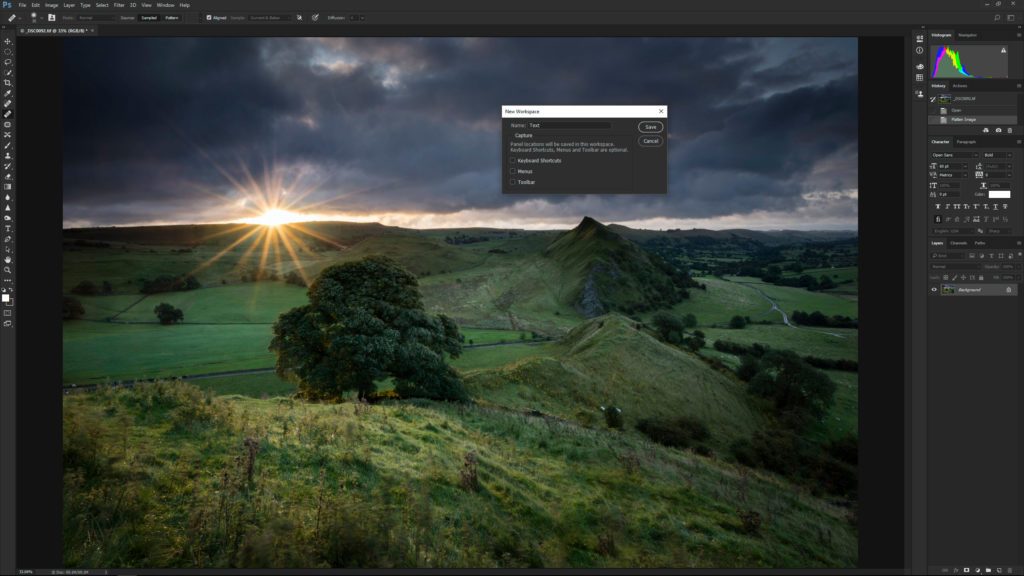Select the Hand tool
This screenshot has height=576, width=1024.
pyautogui.click(x=8, y=260)
